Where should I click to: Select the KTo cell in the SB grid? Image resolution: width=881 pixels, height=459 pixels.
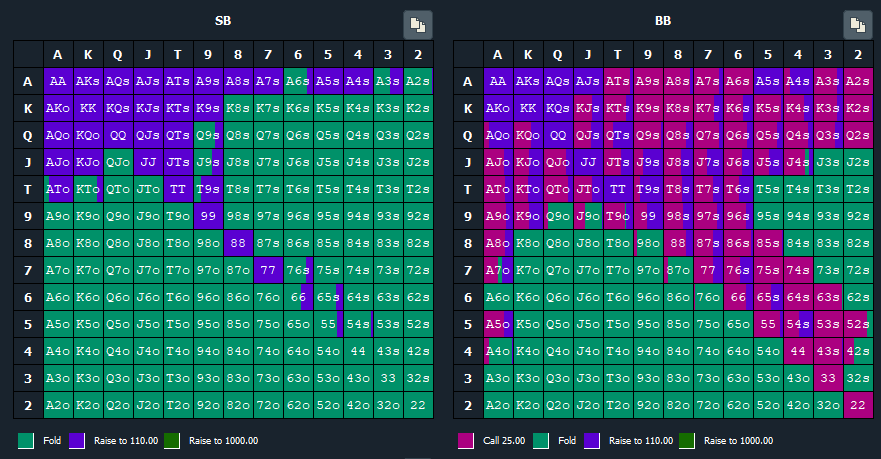pyautogui.click(x=88, y=189)
